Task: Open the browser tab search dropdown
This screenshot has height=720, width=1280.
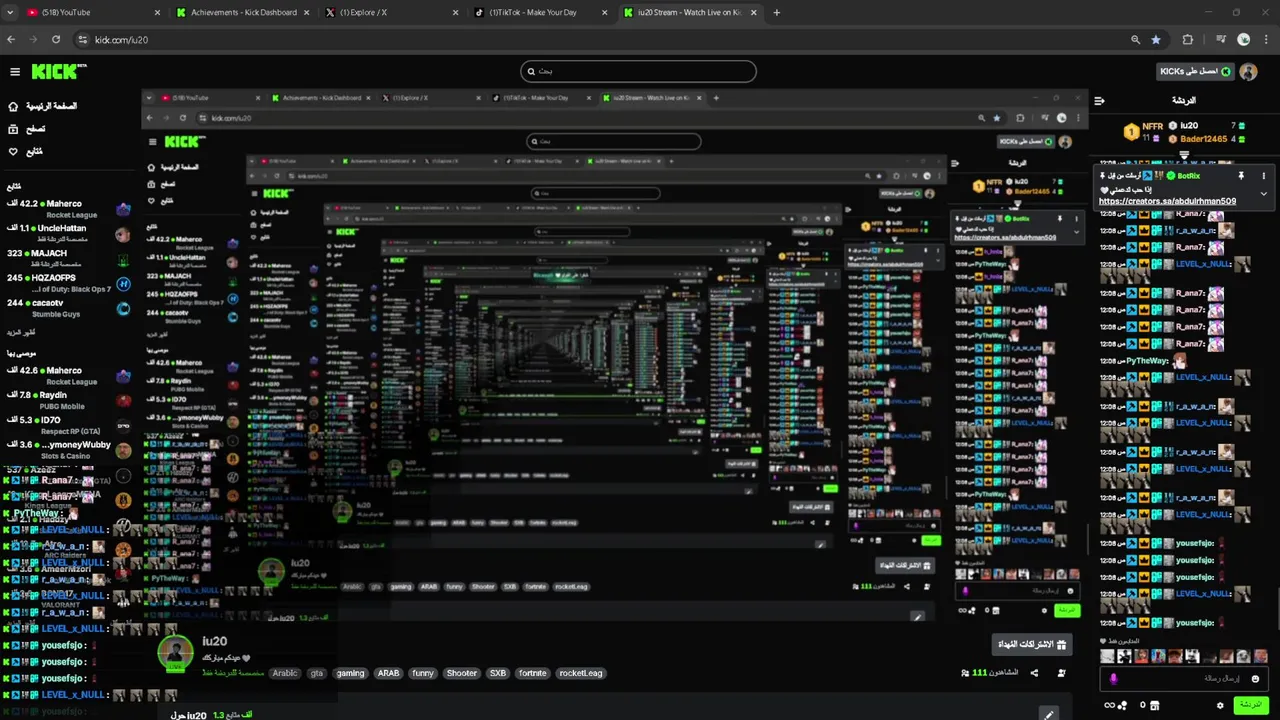Action: coord(12,13)
